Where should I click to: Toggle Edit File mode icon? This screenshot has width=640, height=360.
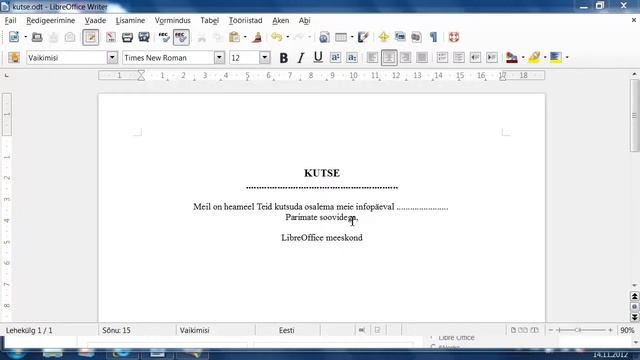(x=91, y=37)
